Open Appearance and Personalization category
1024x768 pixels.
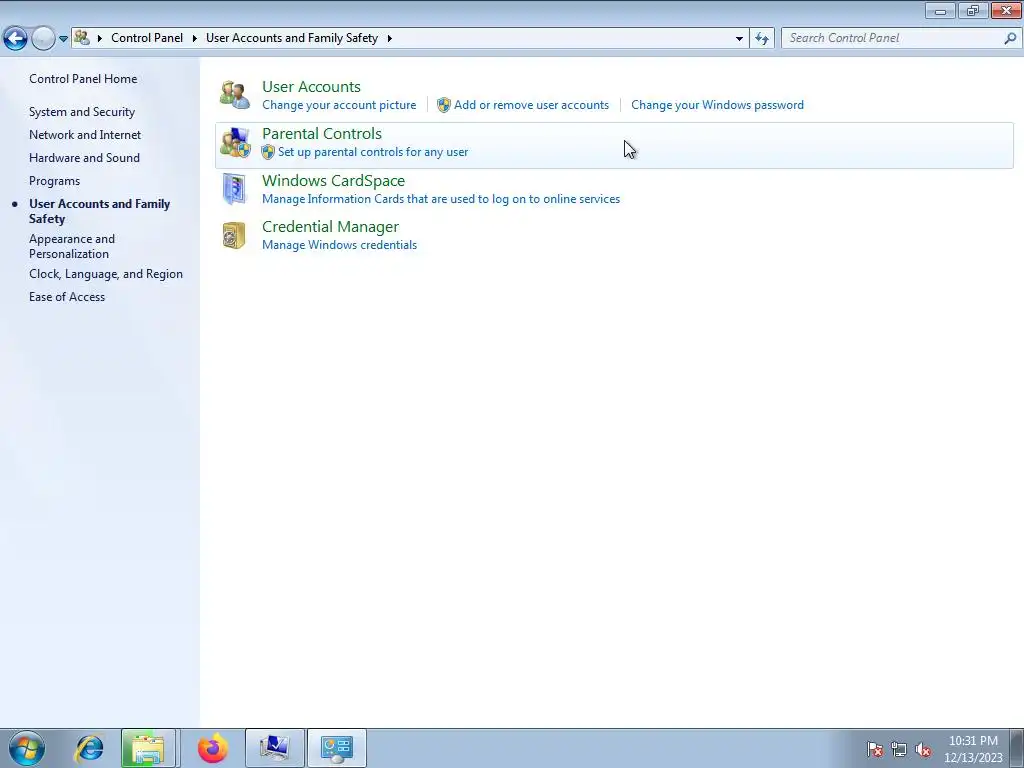click(72, 246)
